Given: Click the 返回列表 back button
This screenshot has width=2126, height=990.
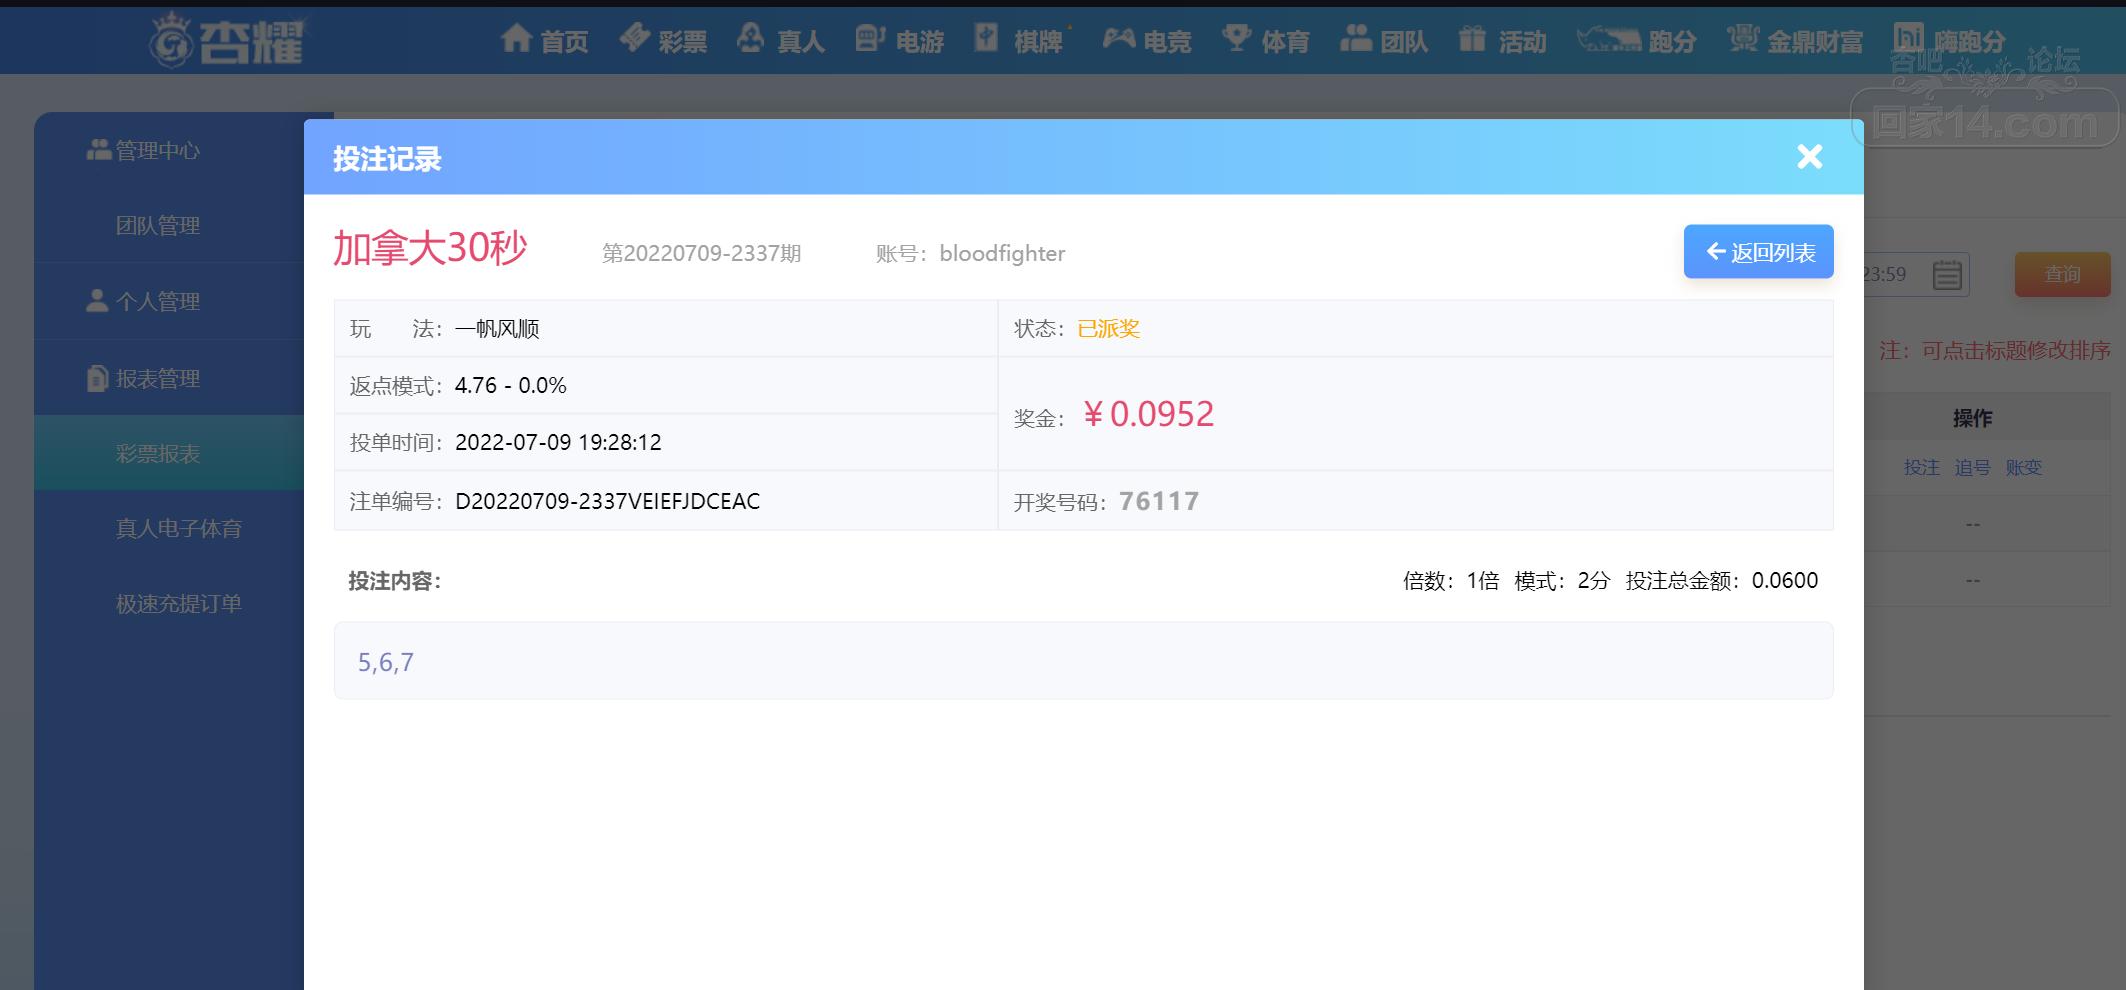Looking at the screenshot, I should tap(1758, 252).
